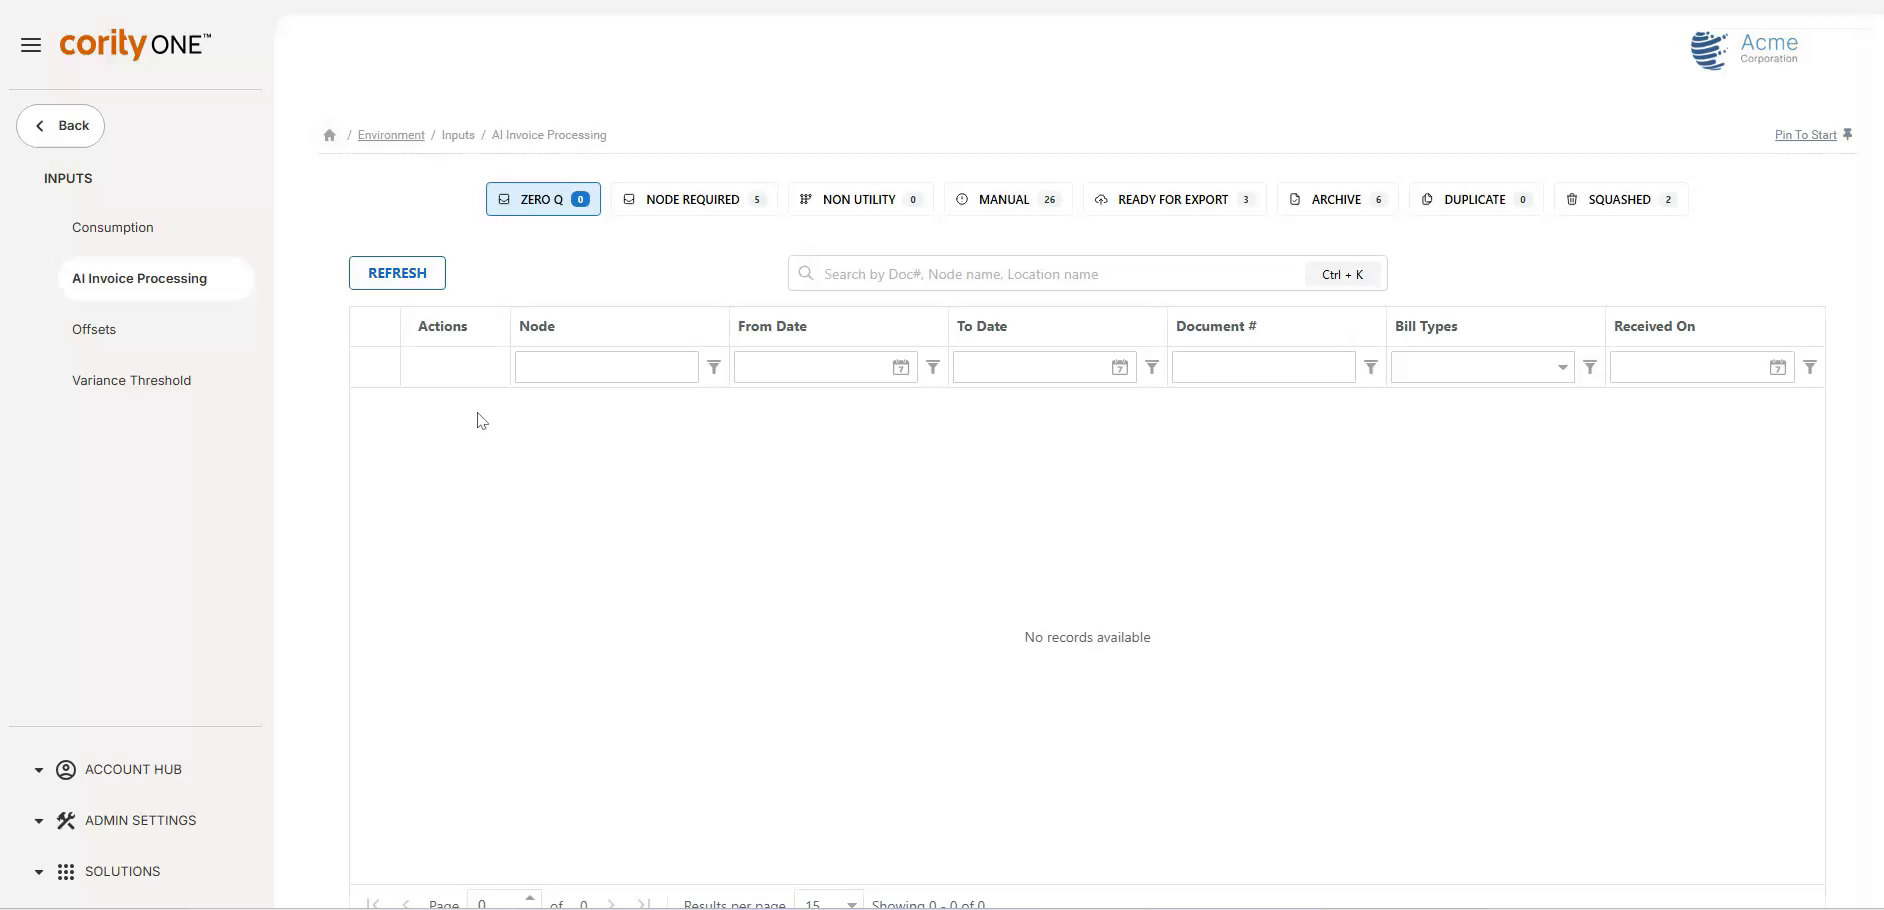Click the ZERO Q filter icon
Viewport: 1884px width, 910px height.
coord(505,199)
